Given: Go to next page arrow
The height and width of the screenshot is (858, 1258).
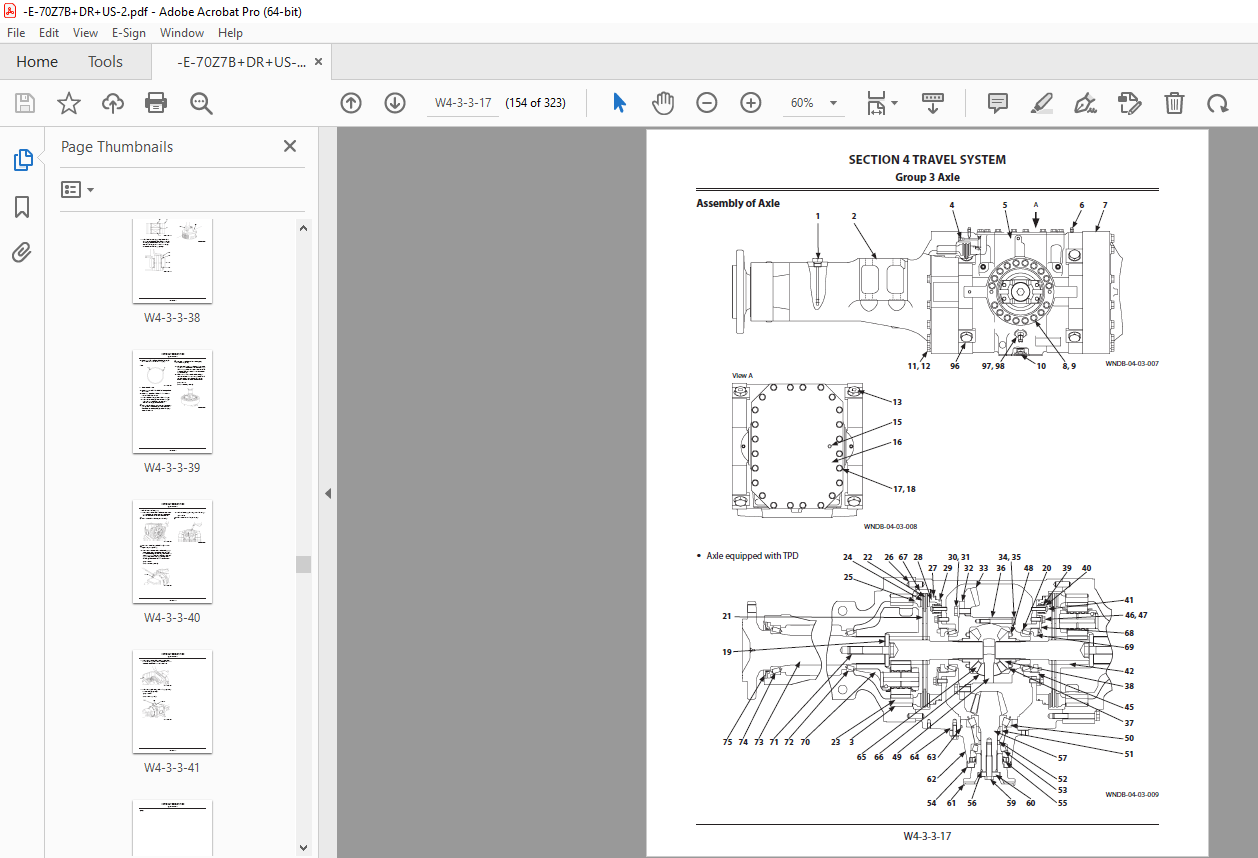Looking at the screenshot, I should coord(395,103).
